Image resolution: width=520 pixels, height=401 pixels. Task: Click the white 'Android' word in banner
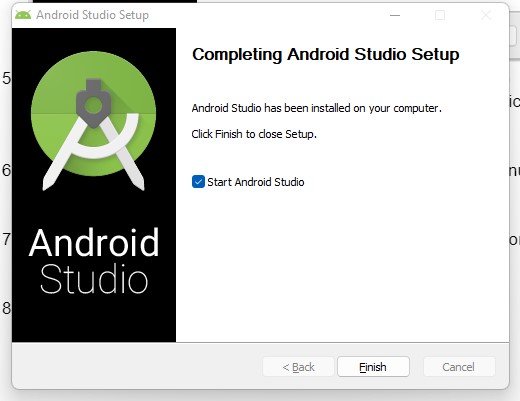(94, 243)
